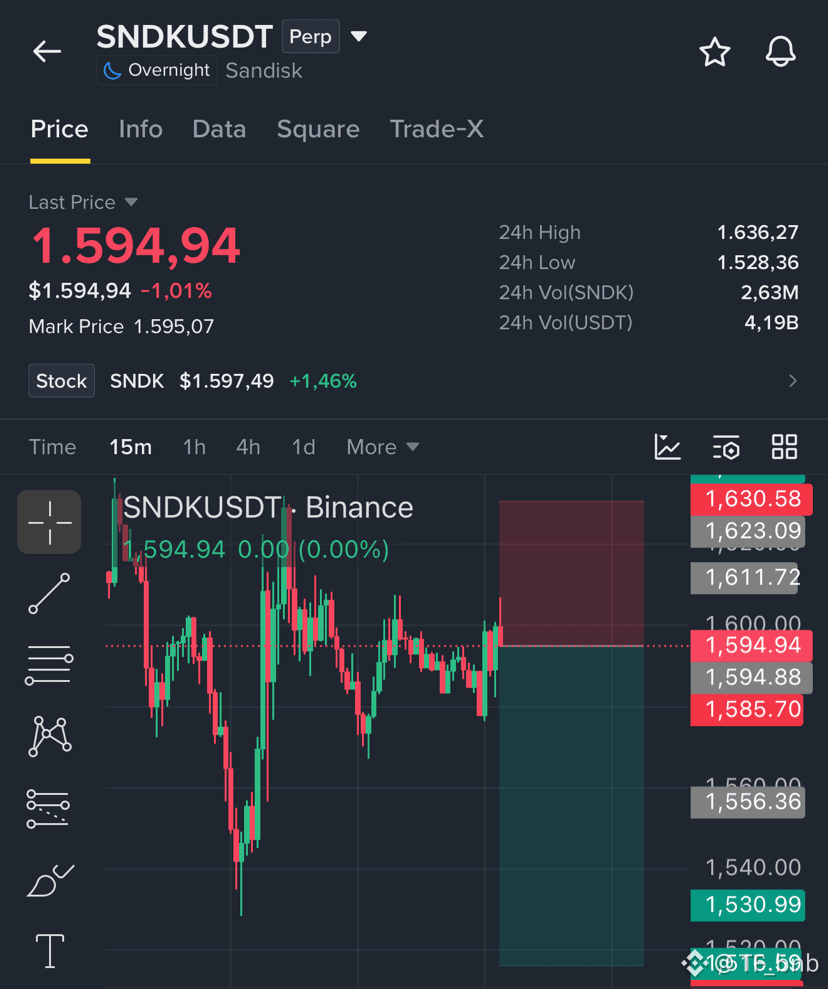The height and width of the screenshot is (989, 828).
Task: Click the Sandisk company name
Action: 264,71
